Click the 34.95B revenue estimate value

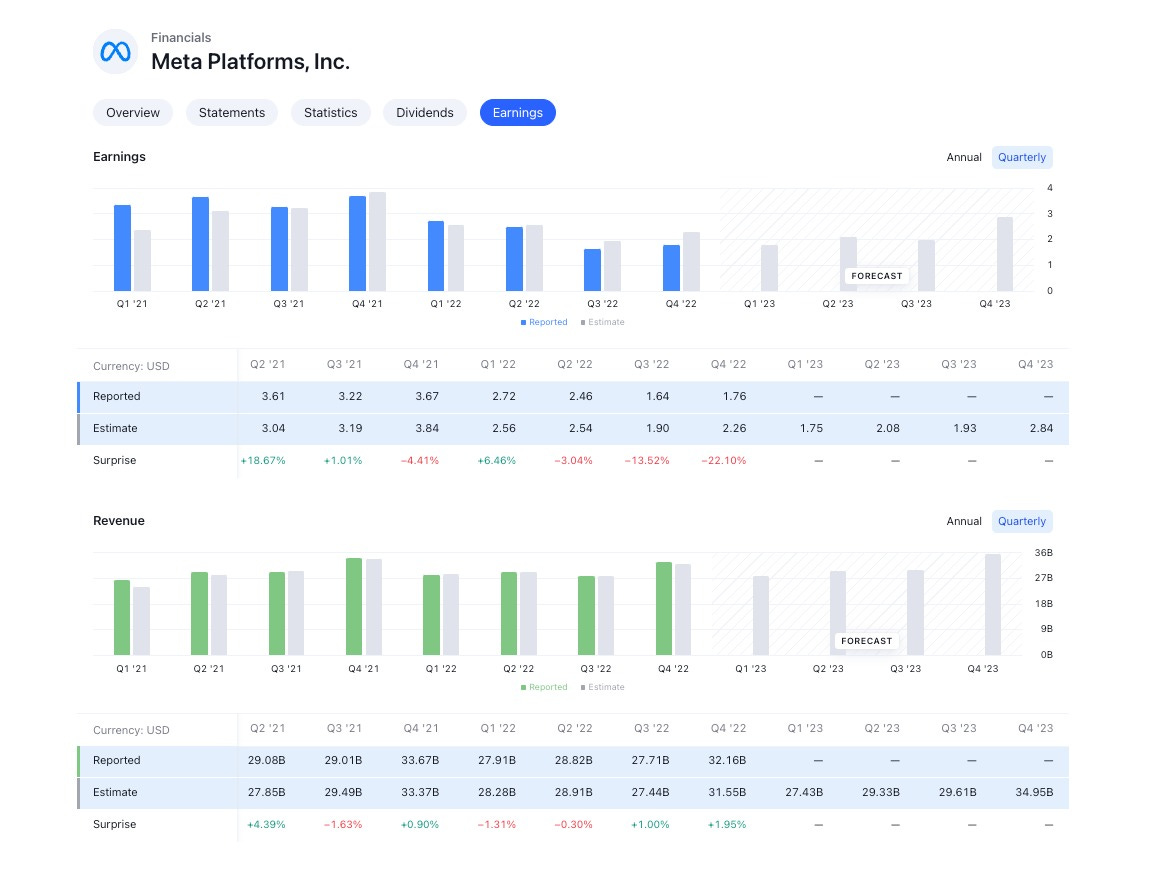[1034, 792]
